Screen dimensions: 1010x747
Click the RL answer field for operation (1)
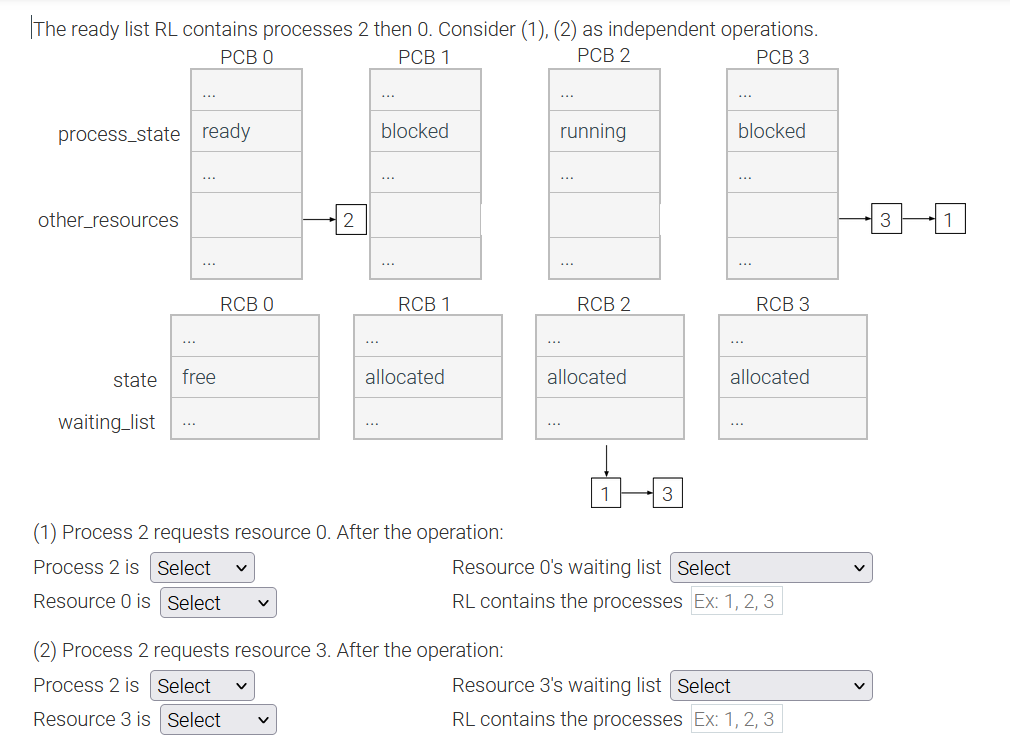click(x=735, y=601)
